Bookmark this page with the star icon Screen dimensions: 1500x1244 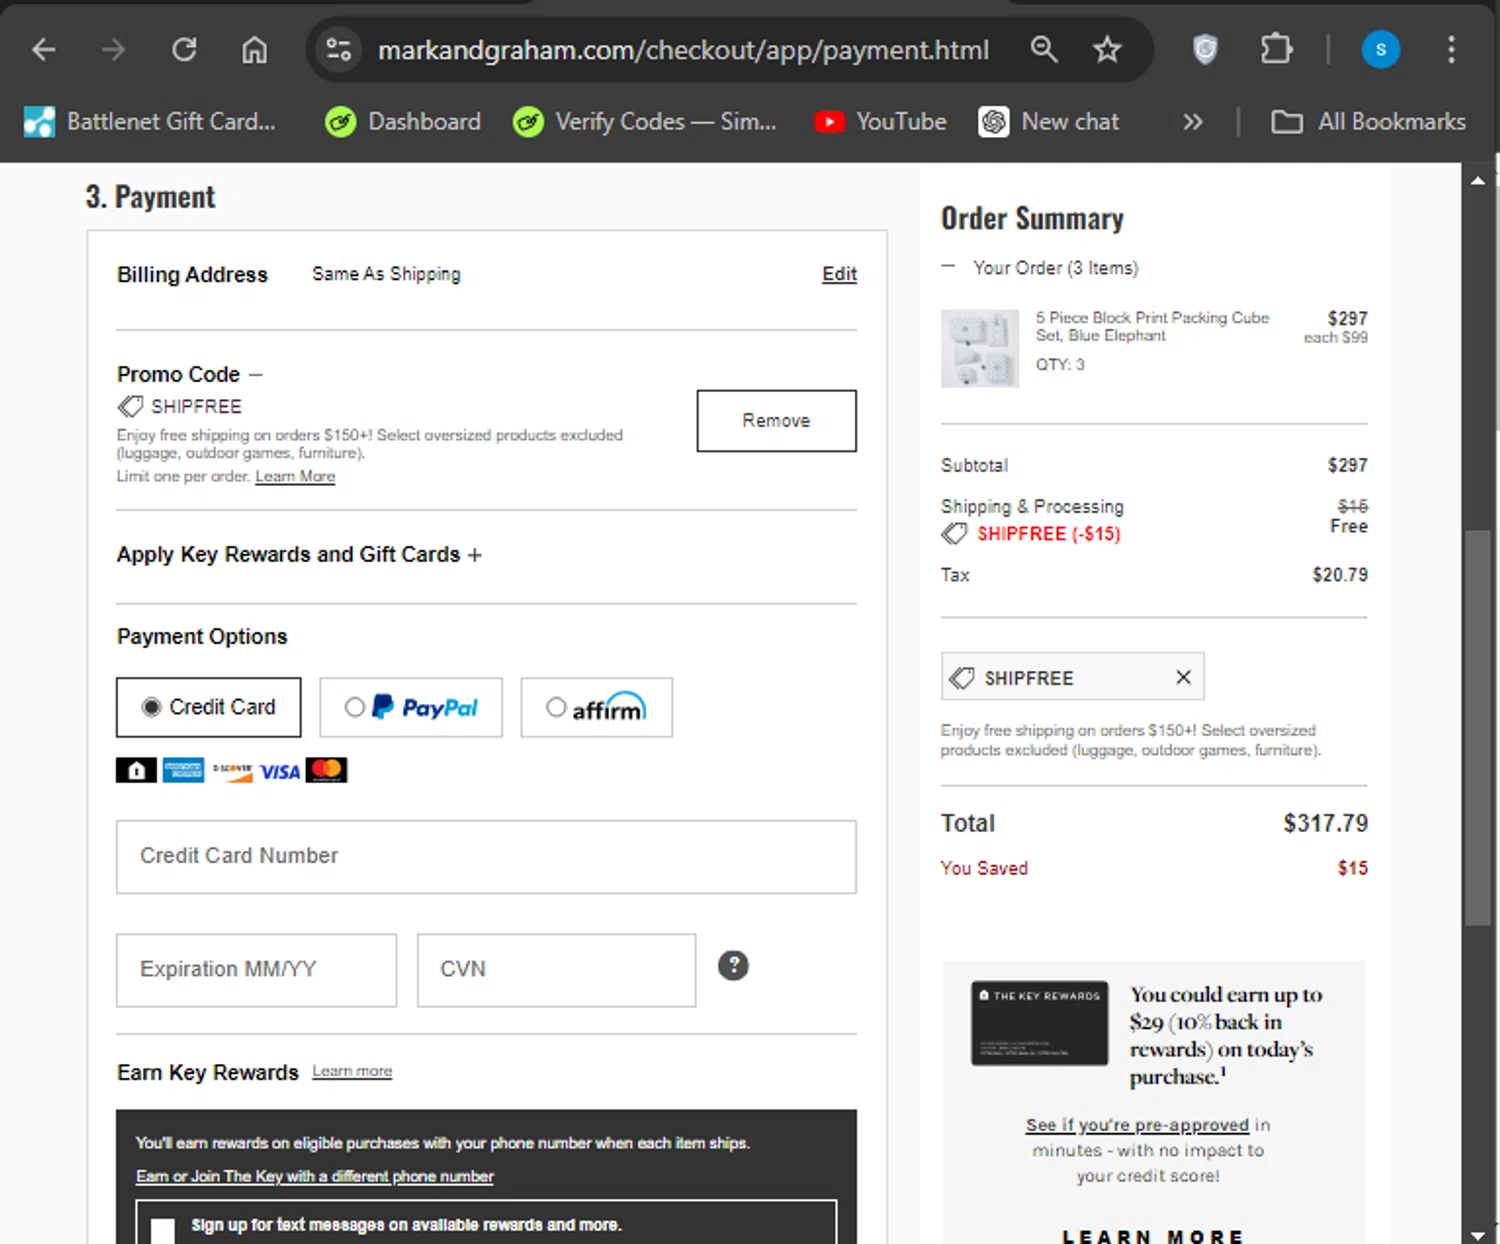tap(1106, 49)
